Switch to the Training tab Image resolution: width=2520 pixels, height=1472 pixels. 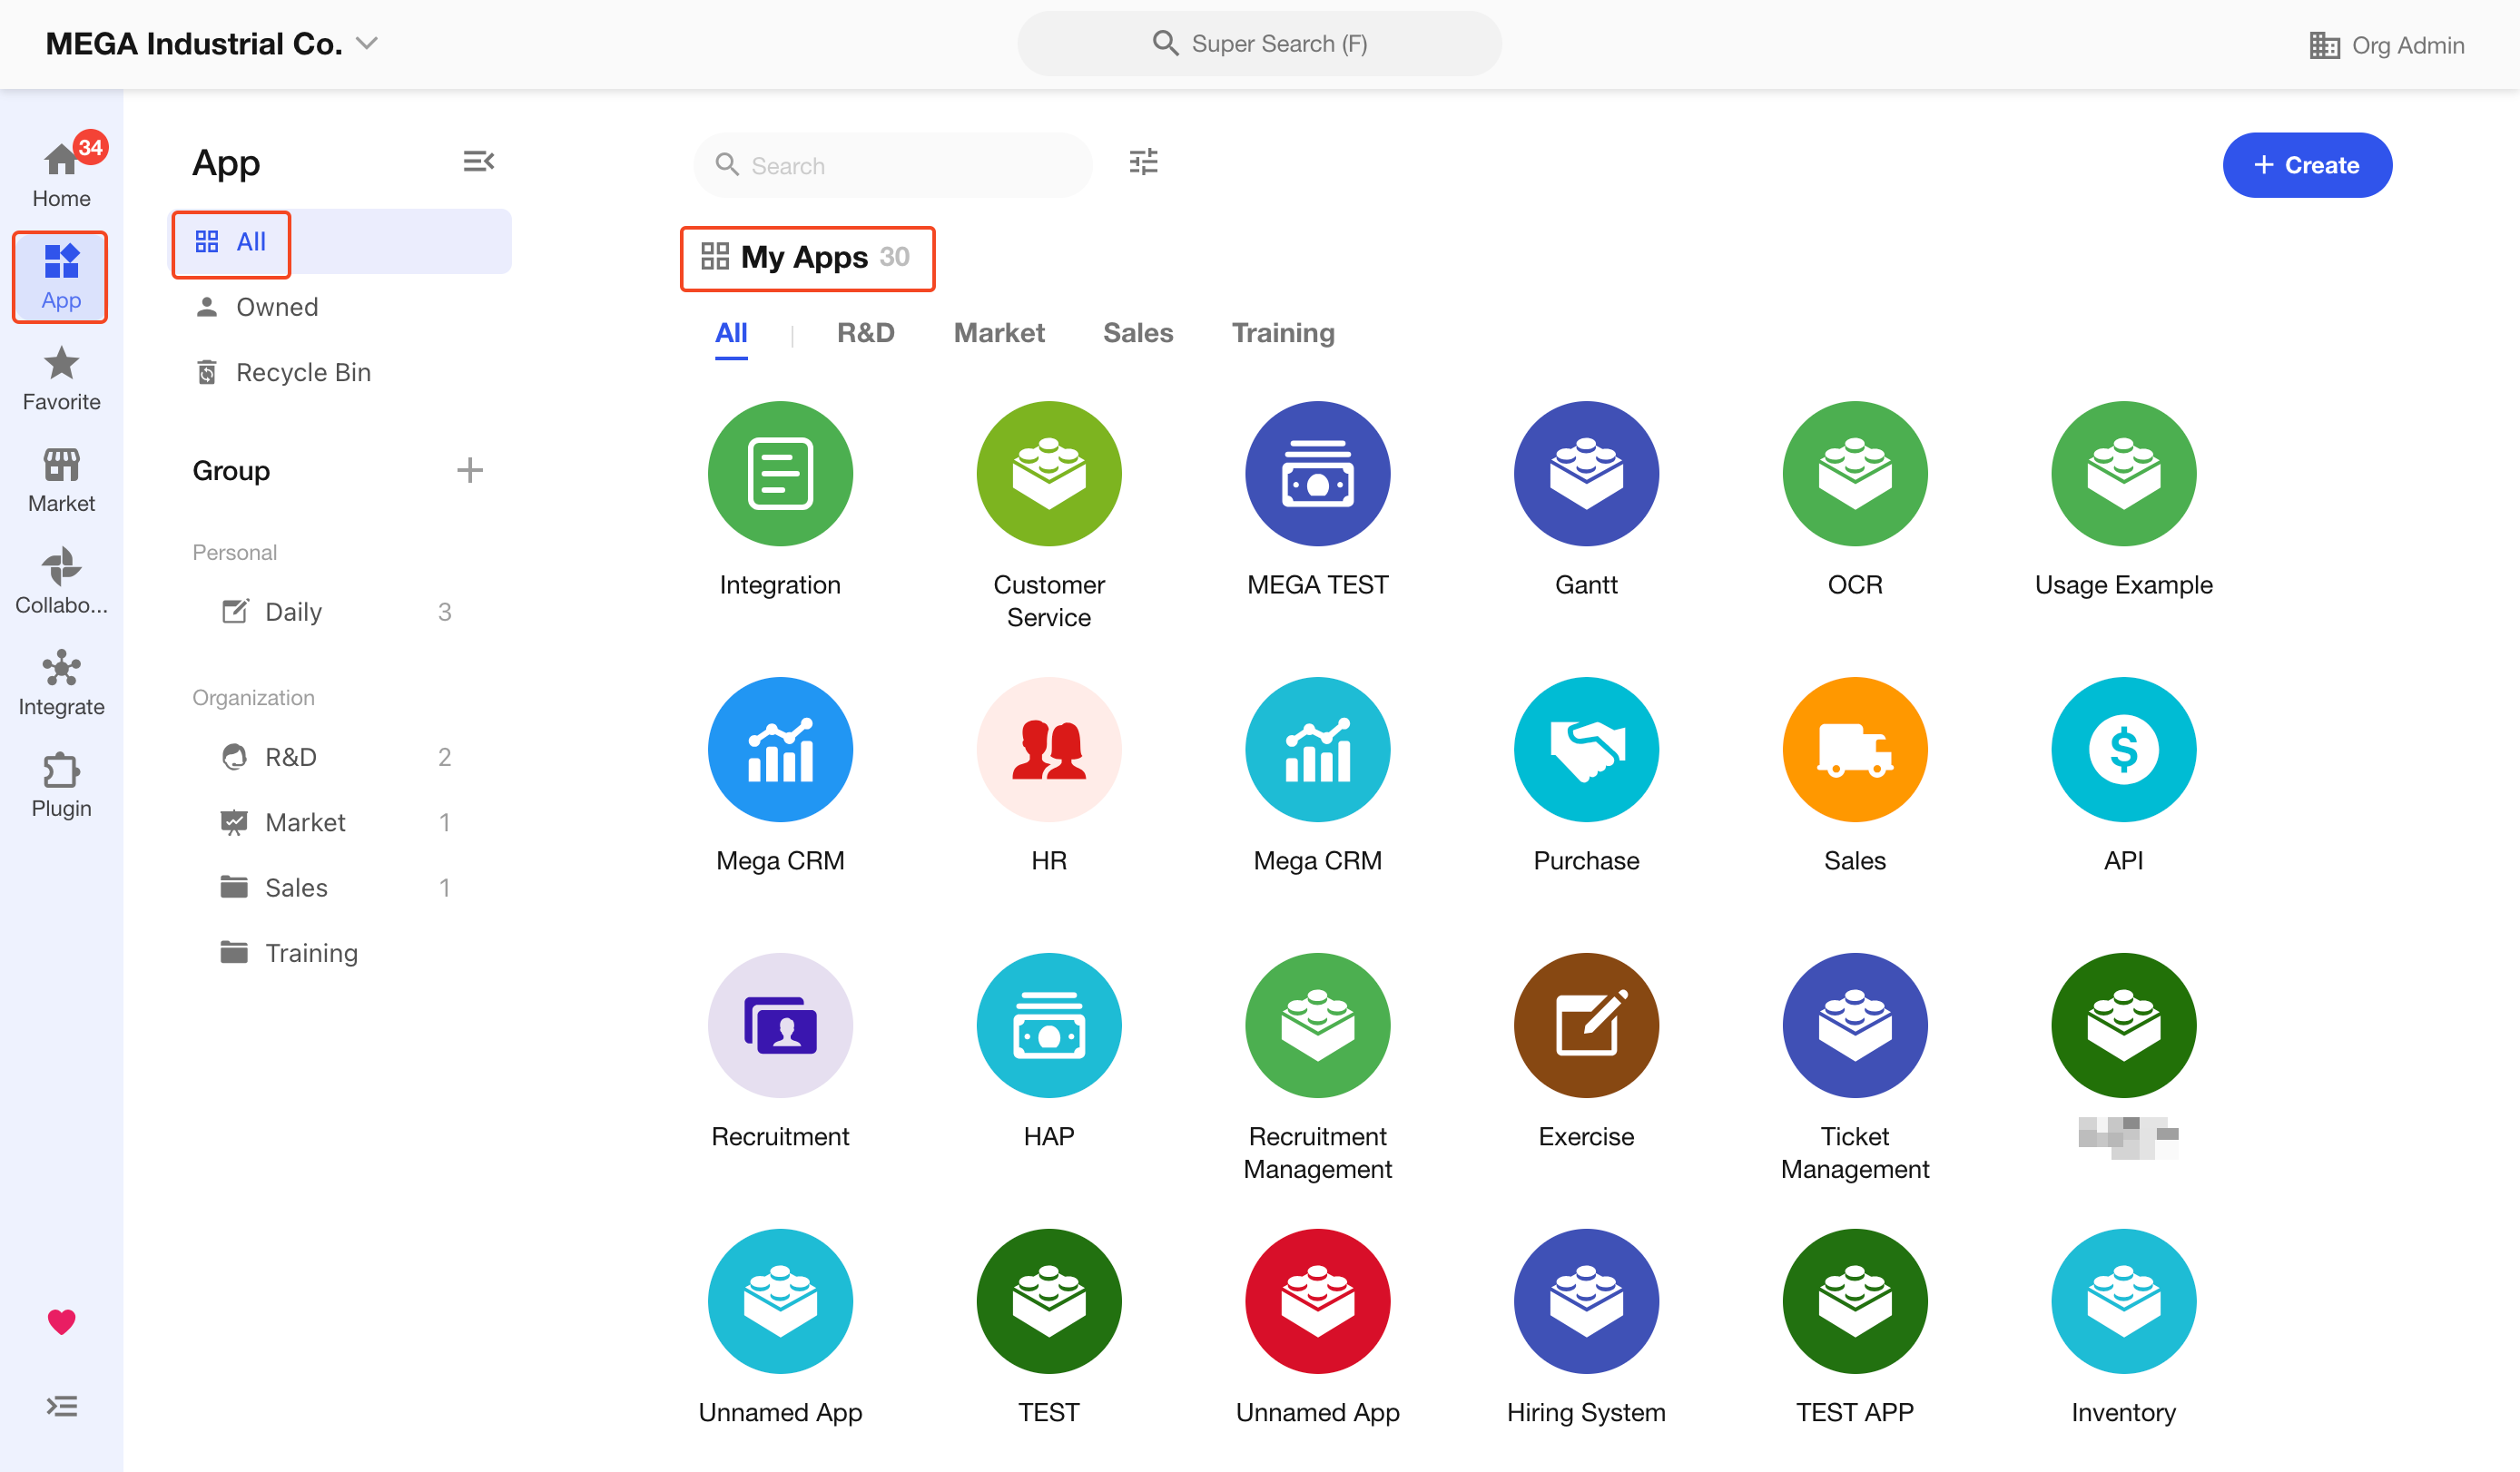1282,333
